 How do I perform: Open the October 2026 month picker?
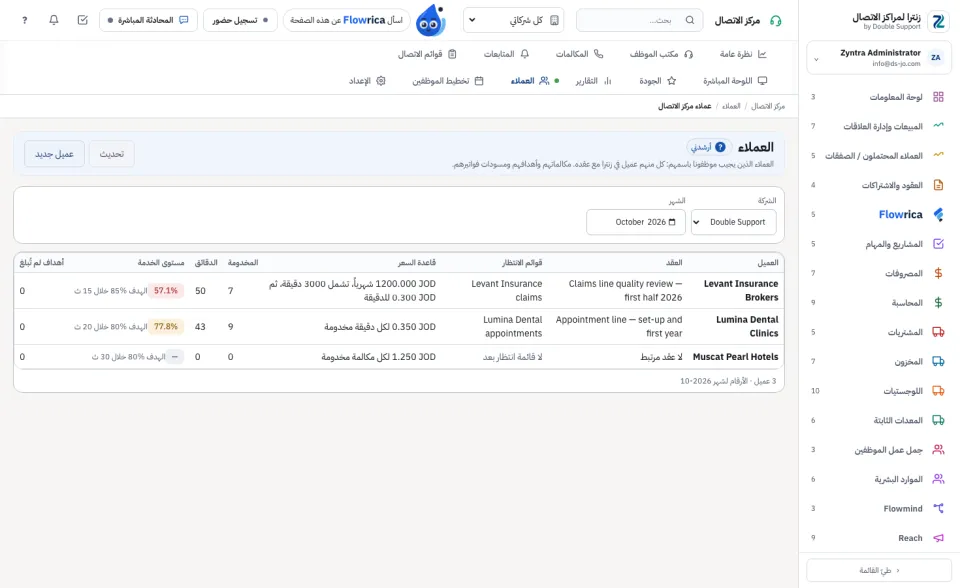coord(636,222)
